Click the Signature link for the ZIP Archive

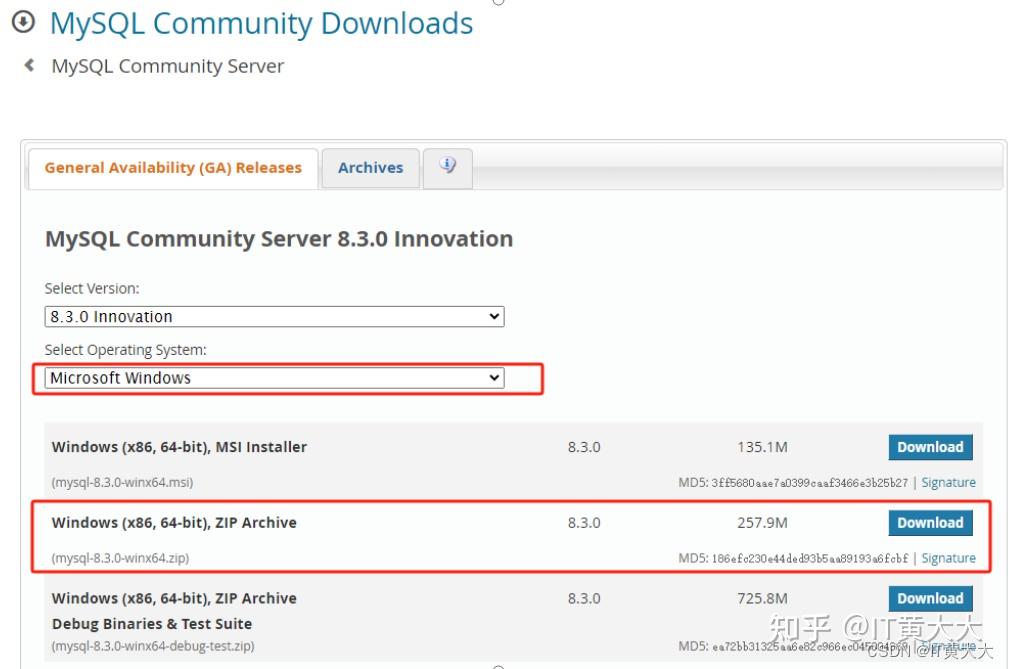click(x=948, y=557)
